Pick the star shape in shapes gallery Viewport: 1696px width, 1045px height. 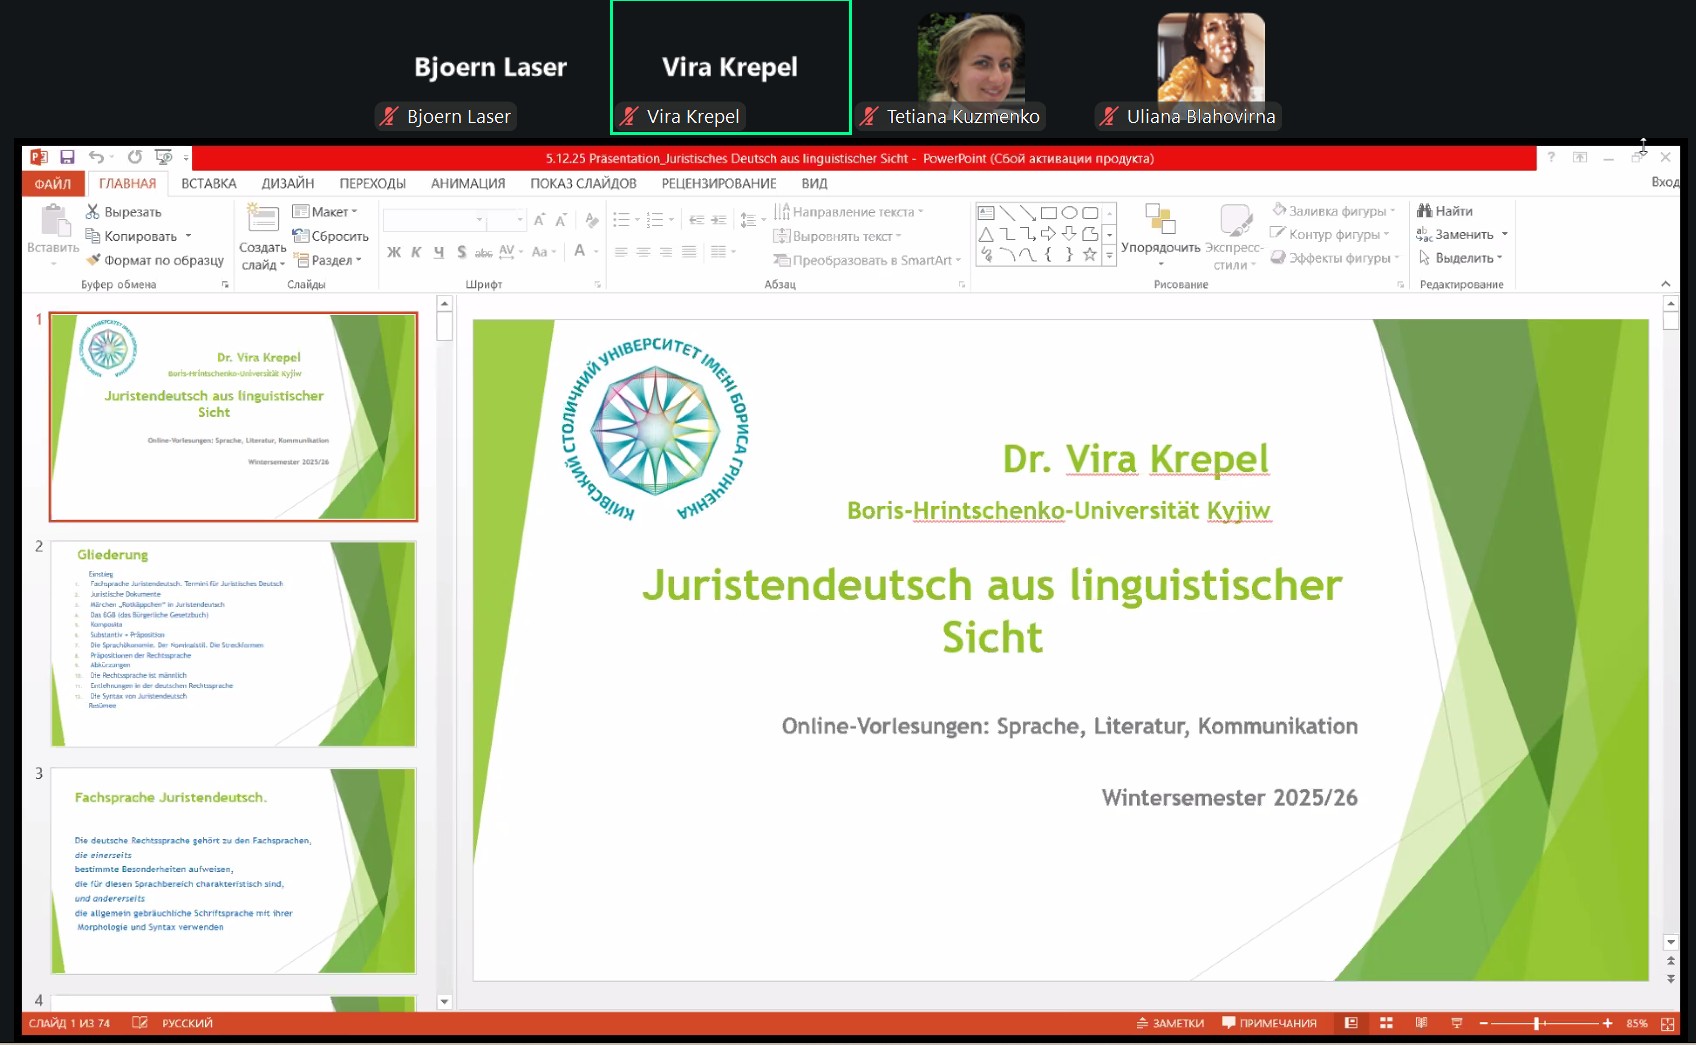point(1090,255)
